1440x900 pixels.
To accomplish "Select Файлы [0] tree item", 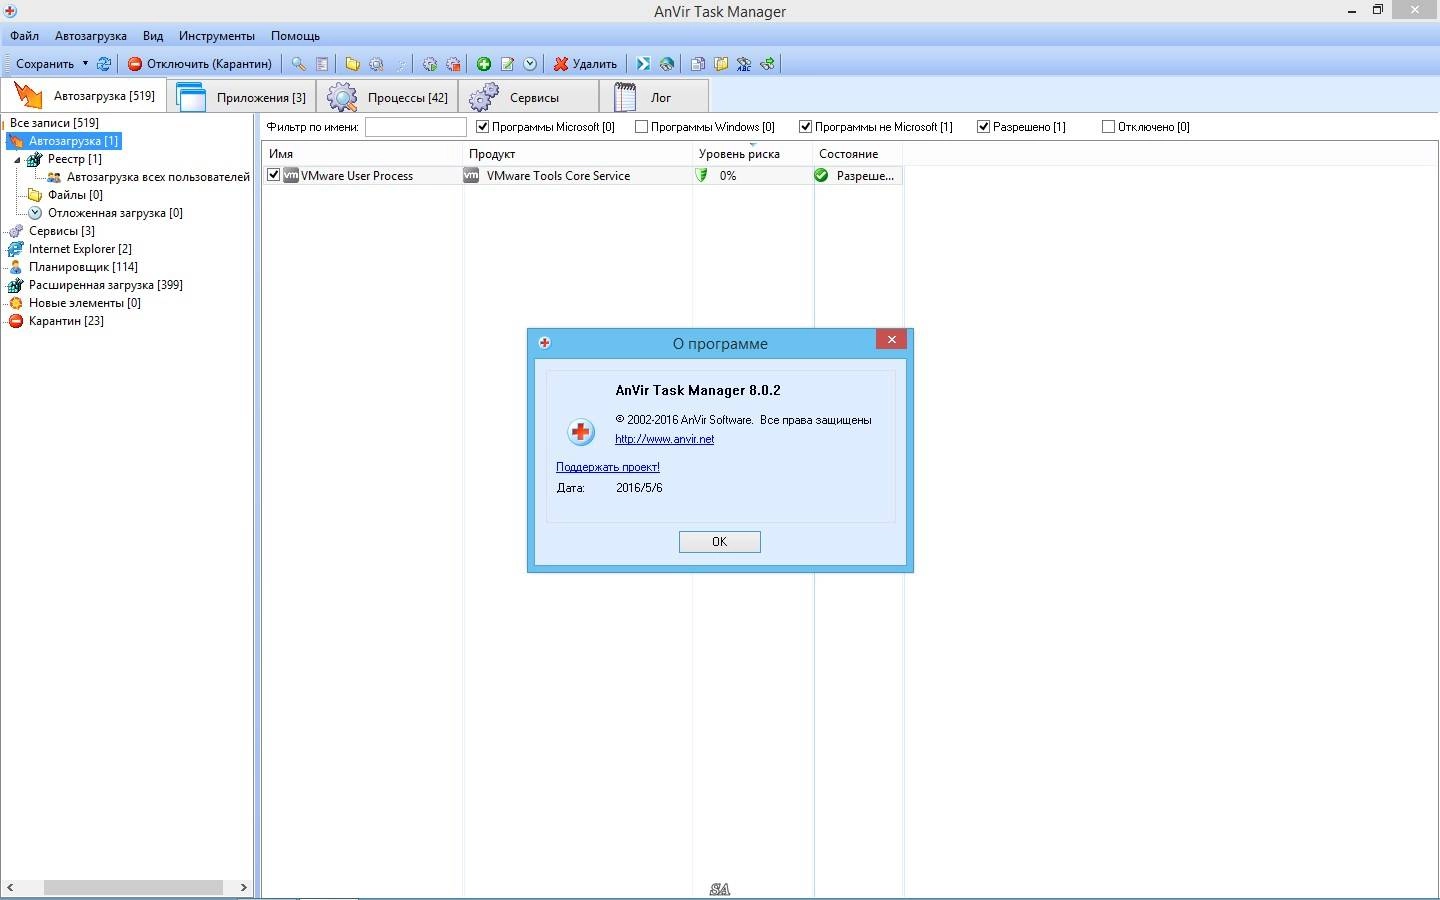I will pyautogui.click(x=75, y=195).
